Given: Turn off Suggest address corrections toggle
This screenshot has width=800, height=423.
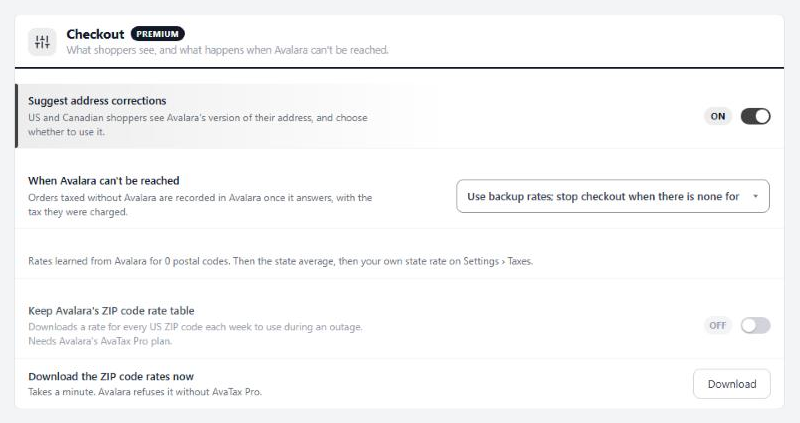Looking at the screenshot, I should 755,116.
